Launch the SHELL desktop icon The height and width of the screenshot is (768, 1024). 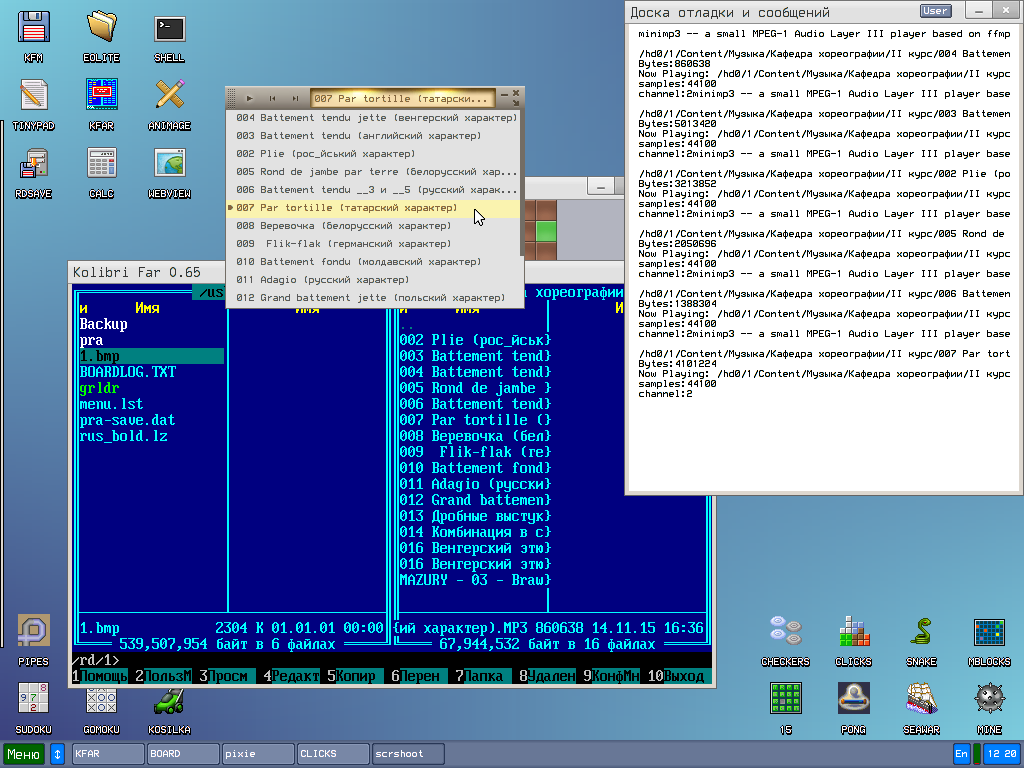[x=169, y=30]
